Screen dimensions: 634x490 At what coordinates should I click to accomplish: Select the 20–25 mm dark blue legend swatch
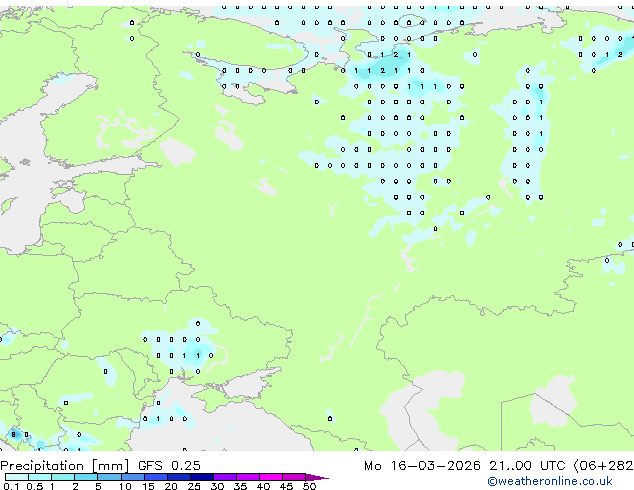tap(179, 477)
